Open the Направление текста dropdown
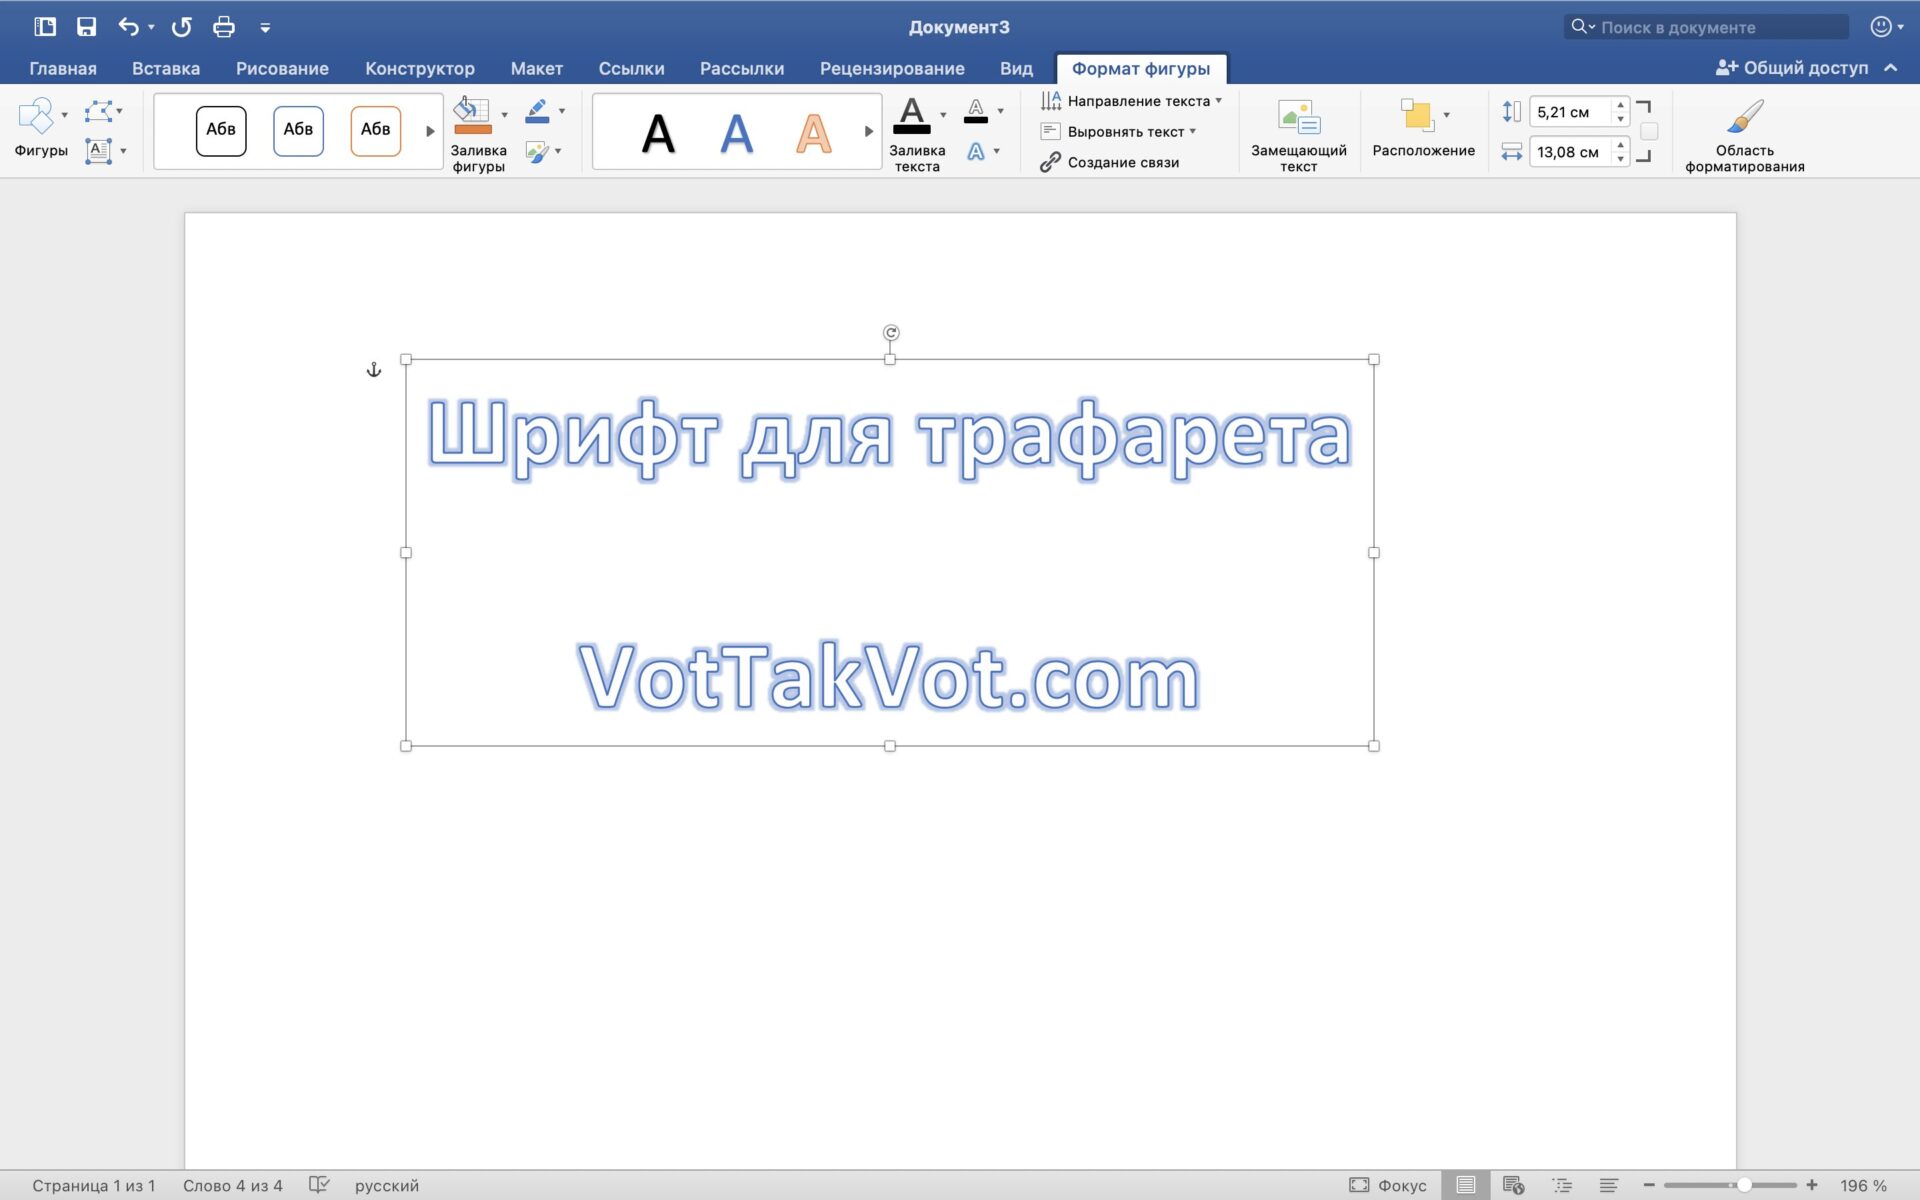Screen dimensions: 1920x1200 pos(1131,101)
